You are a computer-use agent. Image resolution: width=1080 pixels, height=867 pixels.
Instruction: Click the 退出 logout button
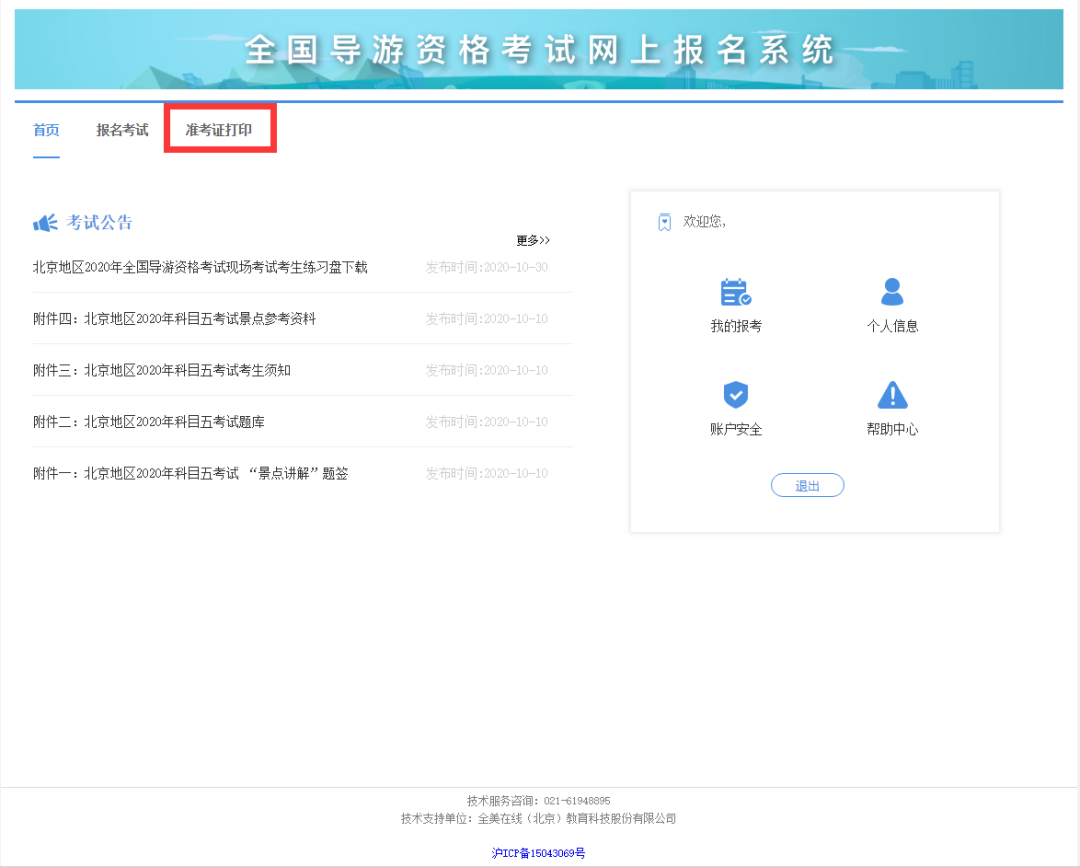tap(807, 485)
